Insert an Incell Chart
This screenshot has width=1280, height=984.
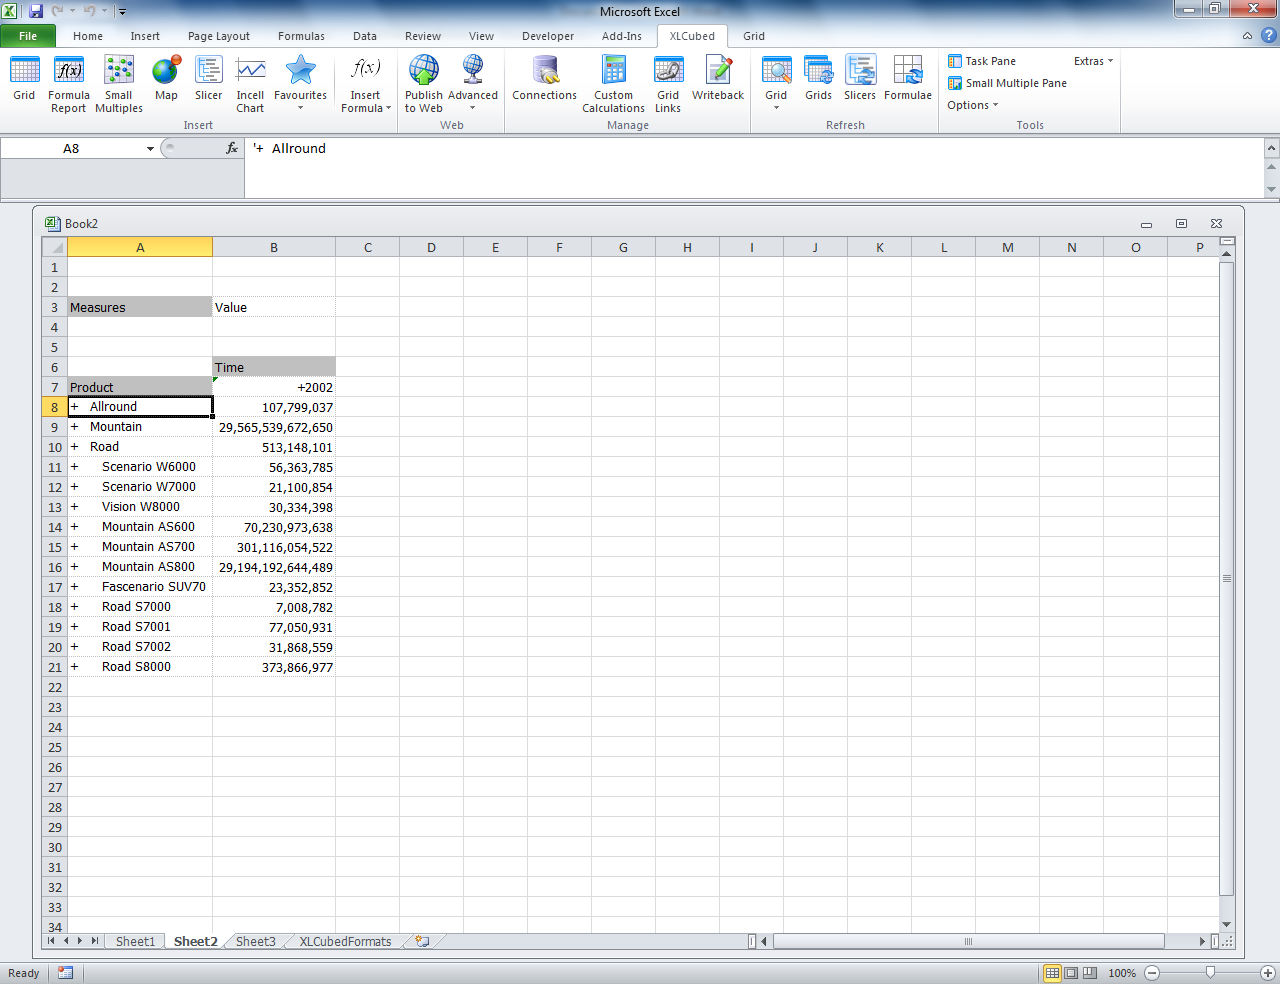click(250, 84)
